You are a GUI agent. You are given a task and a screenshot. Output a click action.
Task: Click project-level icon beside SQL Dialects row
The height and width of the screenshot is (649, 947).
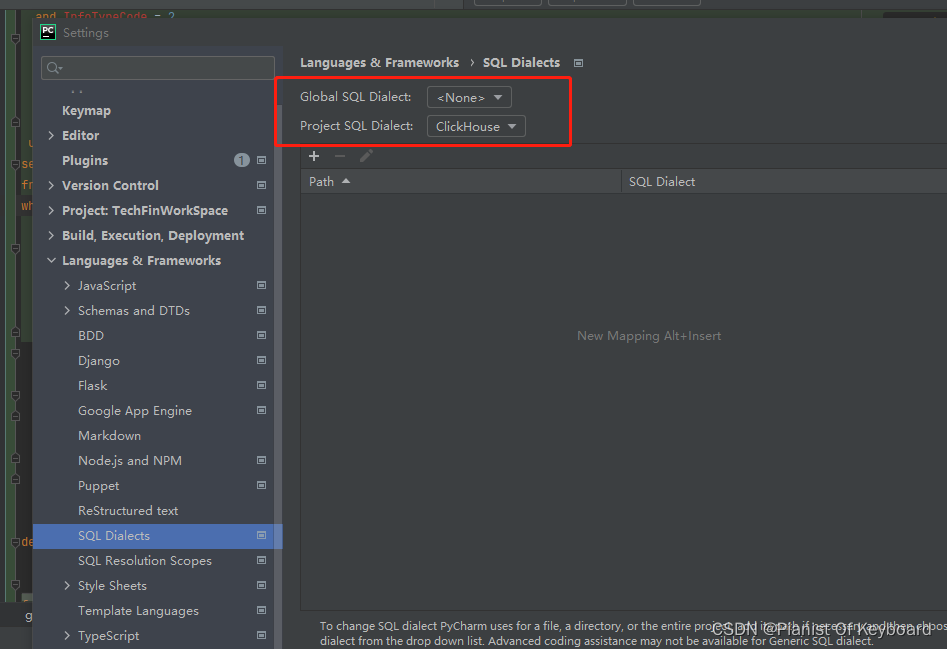tap(262, 536)
